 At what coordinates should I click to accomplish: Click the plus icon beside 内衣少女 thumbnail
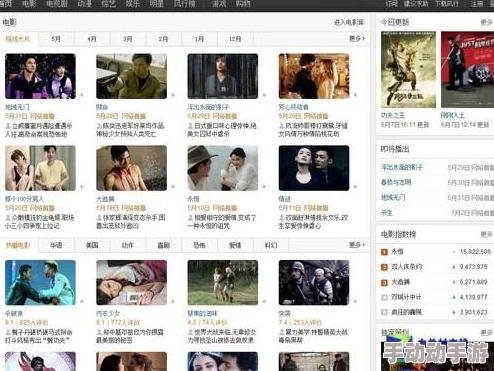[173, 301]
